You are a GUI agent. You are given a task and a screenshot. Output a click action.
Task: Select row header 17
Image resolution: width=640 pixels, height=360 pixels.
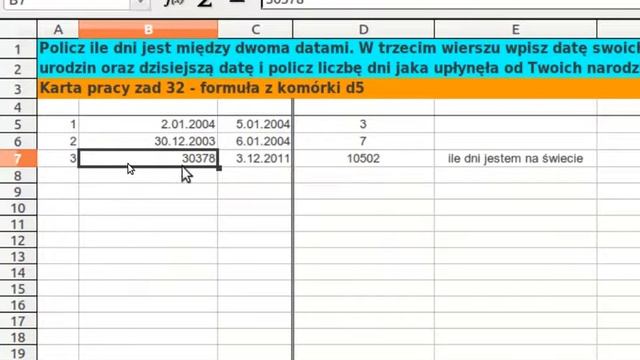click(18, 321)
